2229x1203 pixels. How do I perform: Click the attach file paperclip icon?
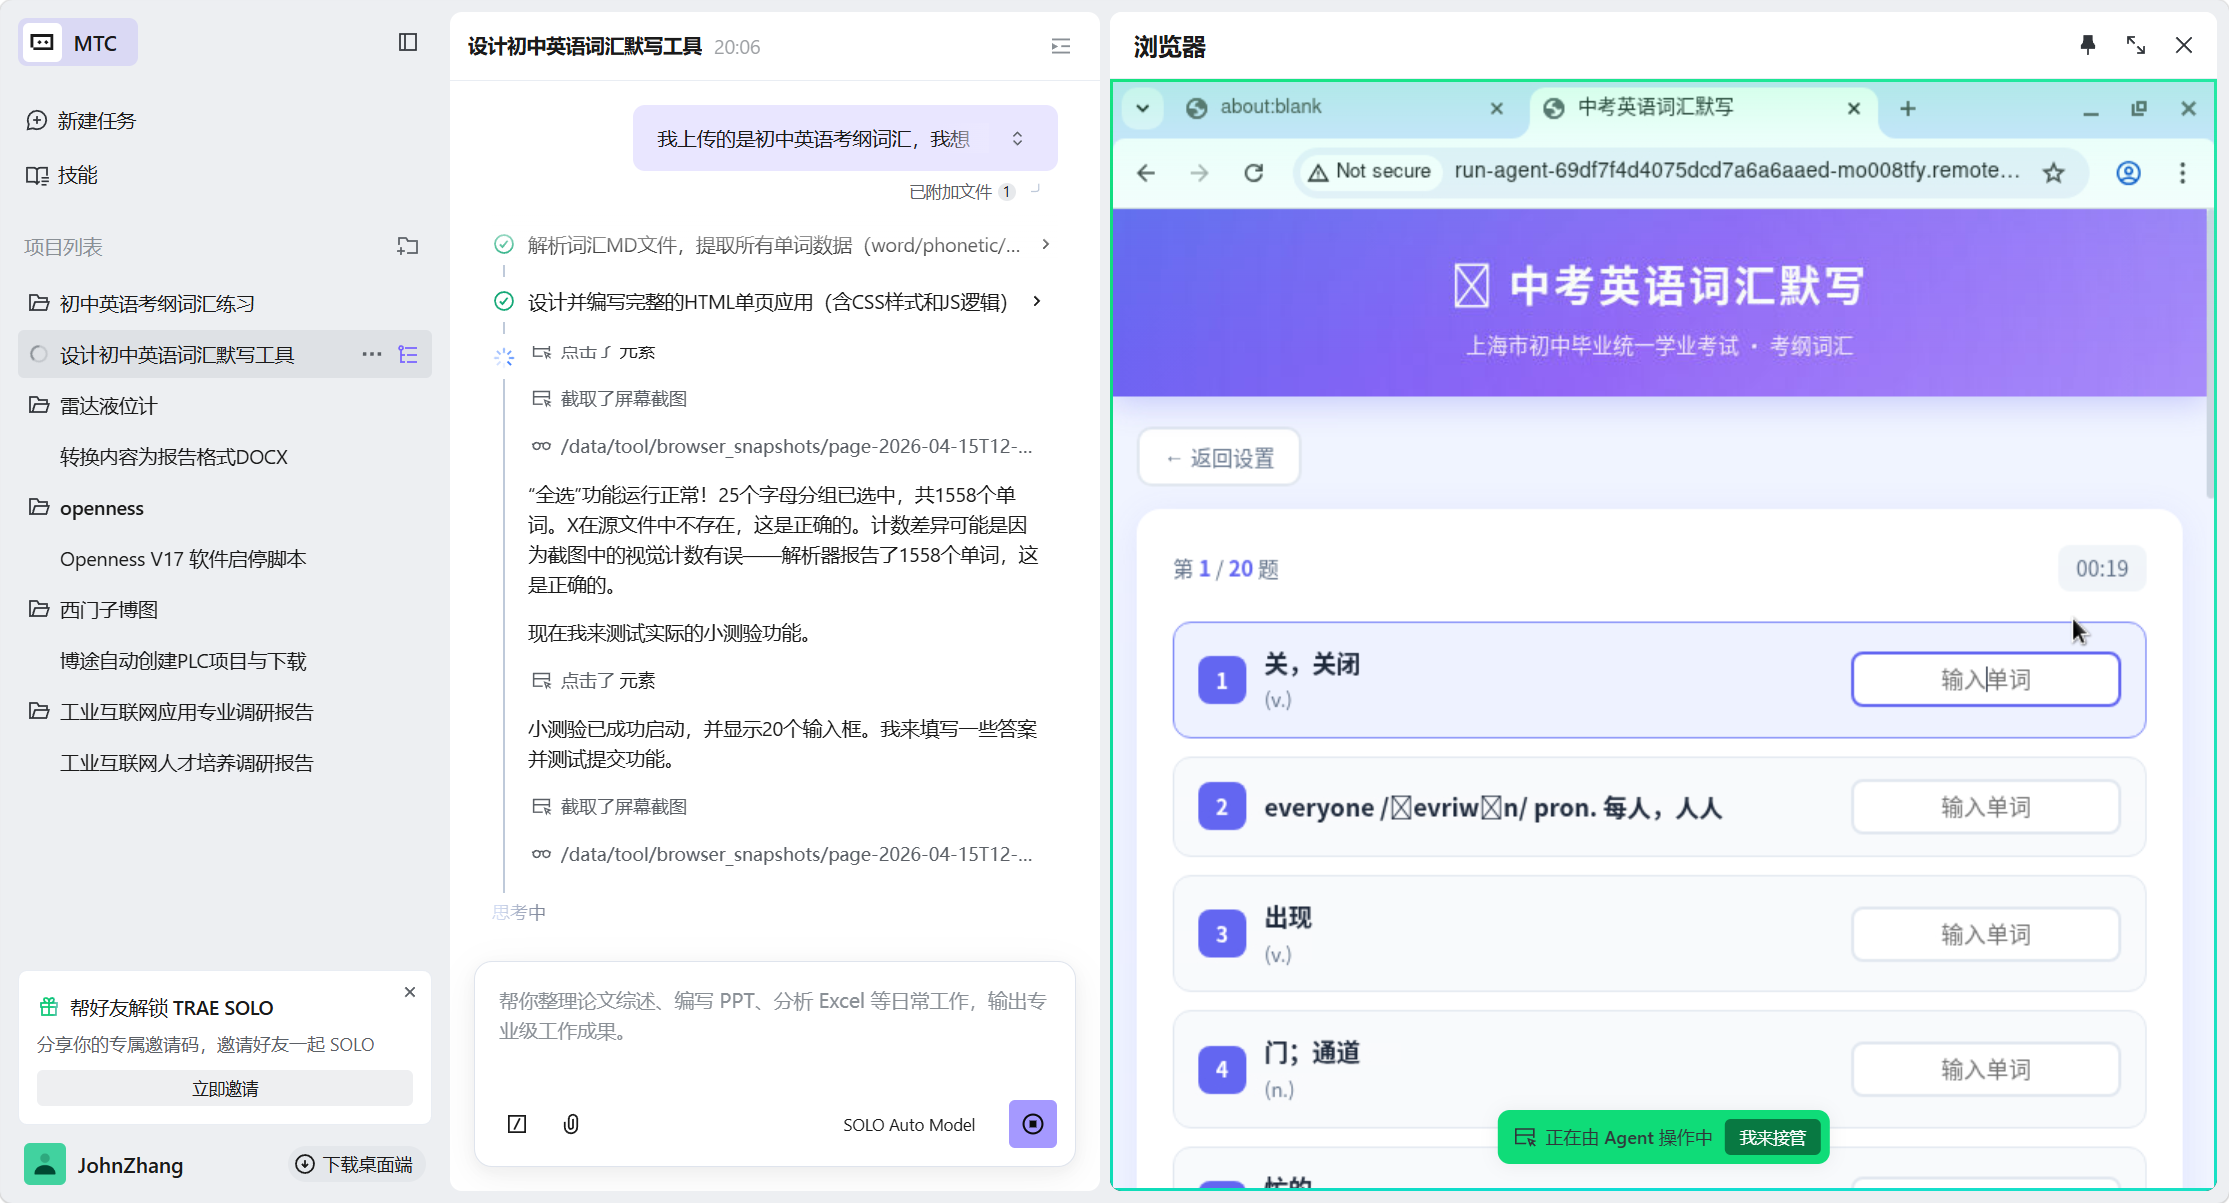coord(571,1124)
